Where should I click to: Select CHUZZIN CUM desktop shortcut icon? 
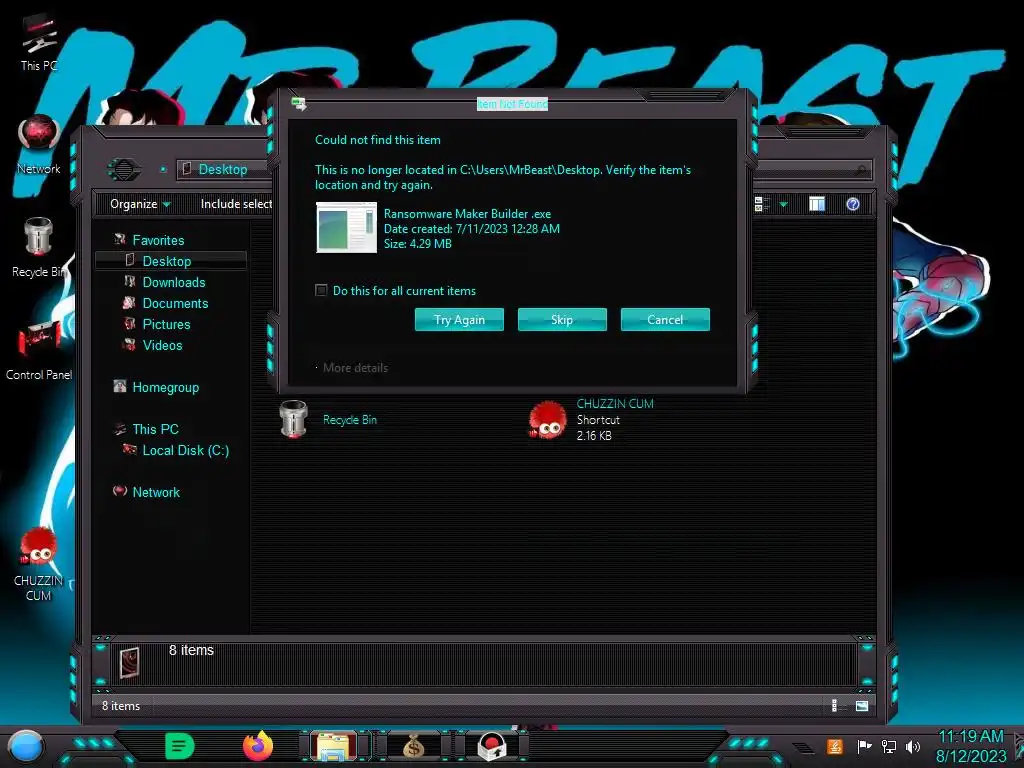click(39, 564)
